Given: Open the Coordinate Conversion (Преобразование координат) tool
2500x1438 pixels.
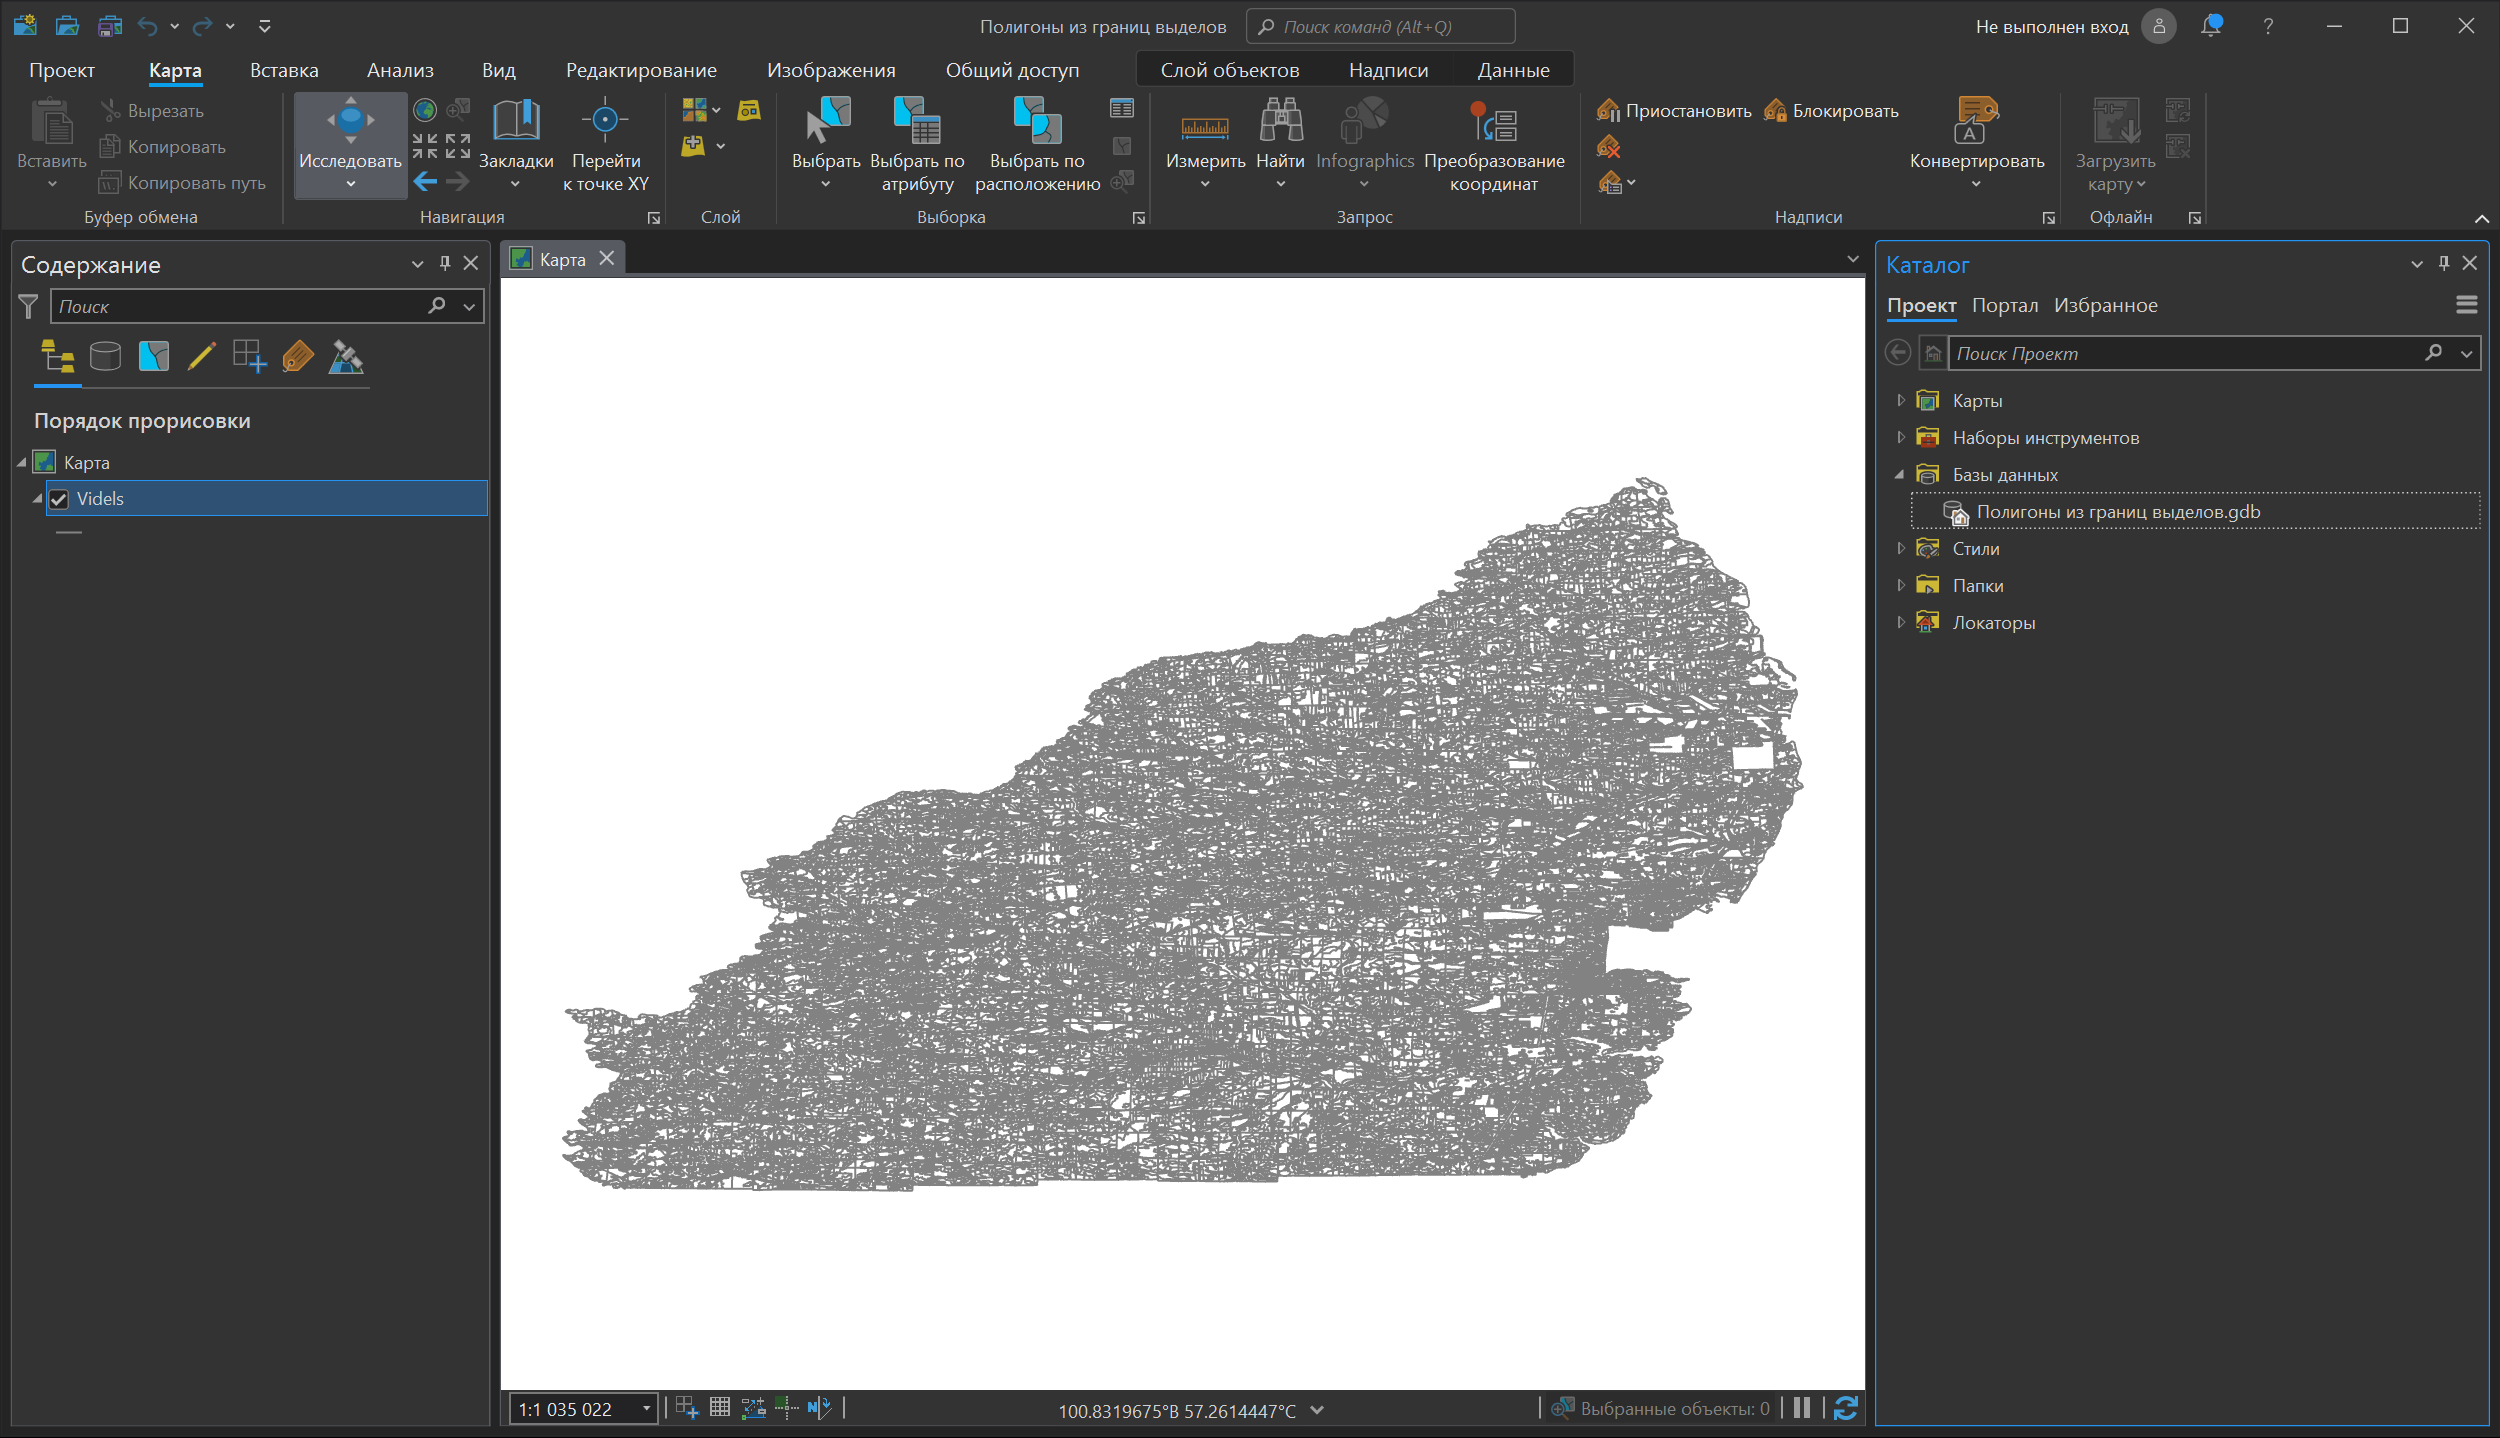Looking at the screenshot, I should tap(1493, 124).
